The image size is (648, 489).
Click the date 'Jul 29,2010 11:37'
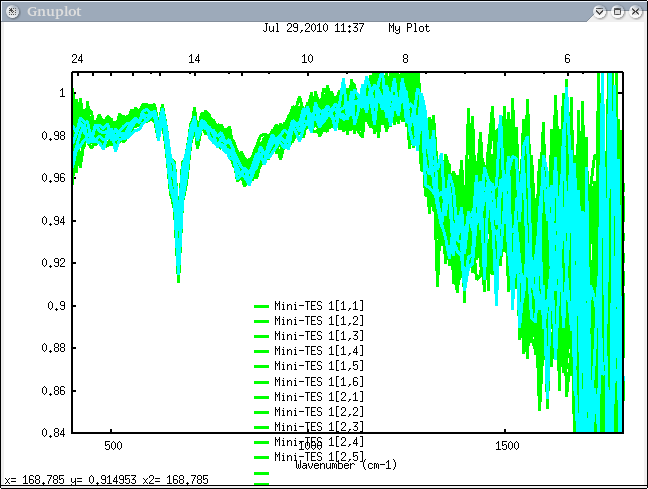(x=313, y=28)
